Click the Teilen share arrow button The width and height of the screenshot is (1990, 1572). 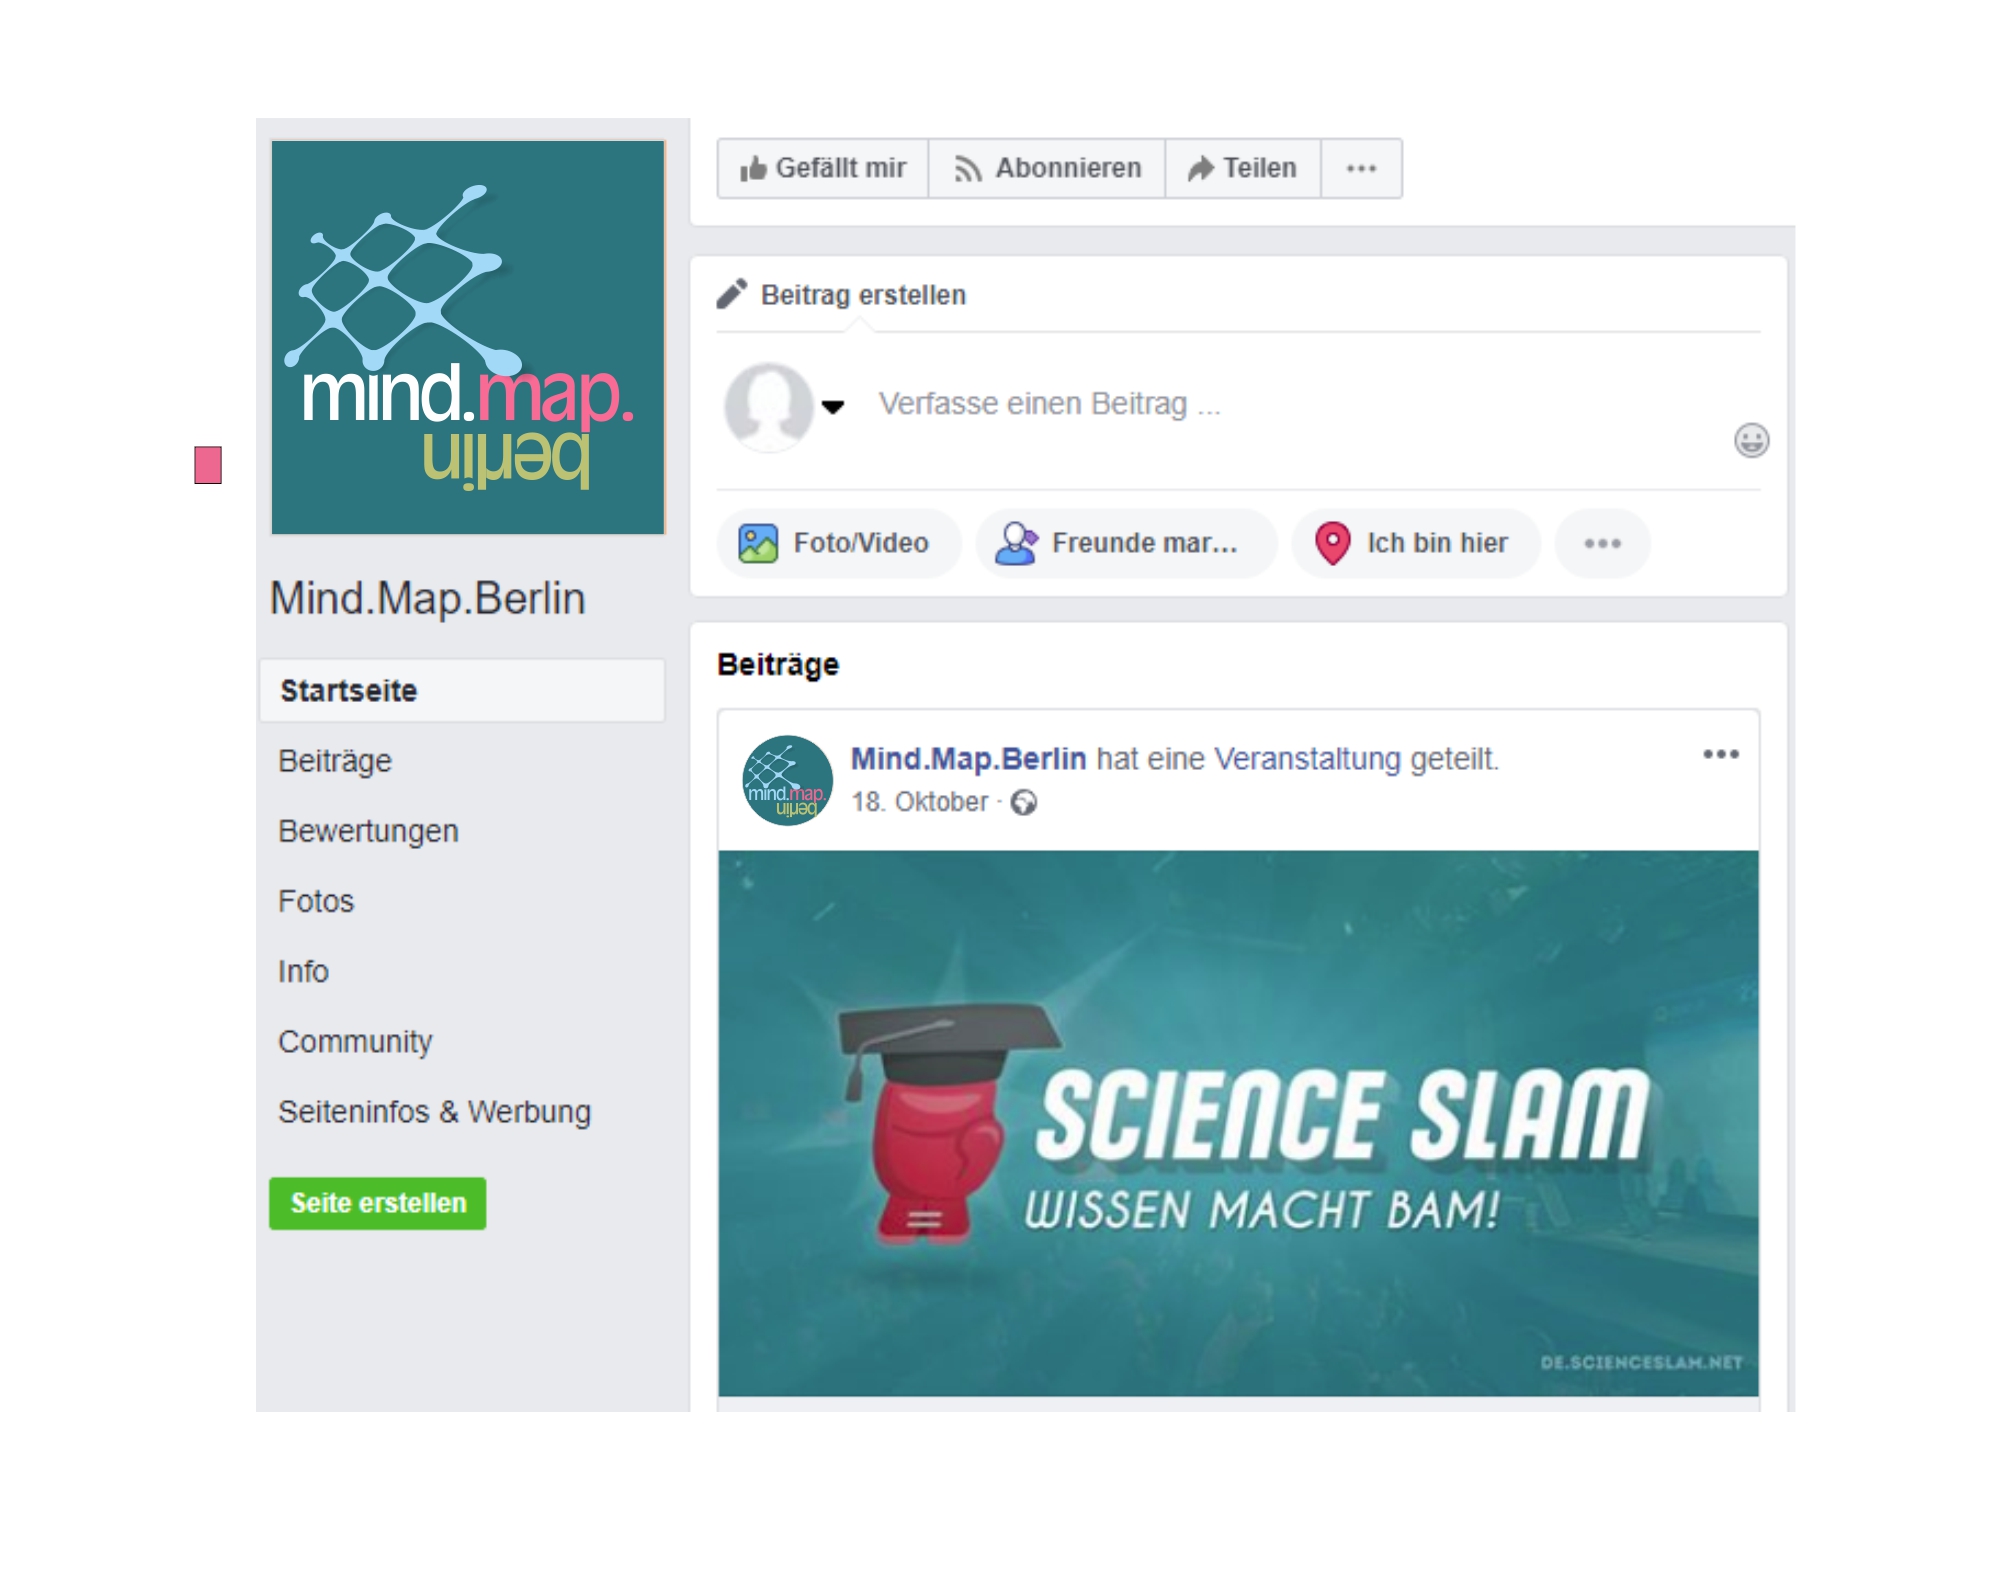pyautogui.click(x=1242, y=168)
